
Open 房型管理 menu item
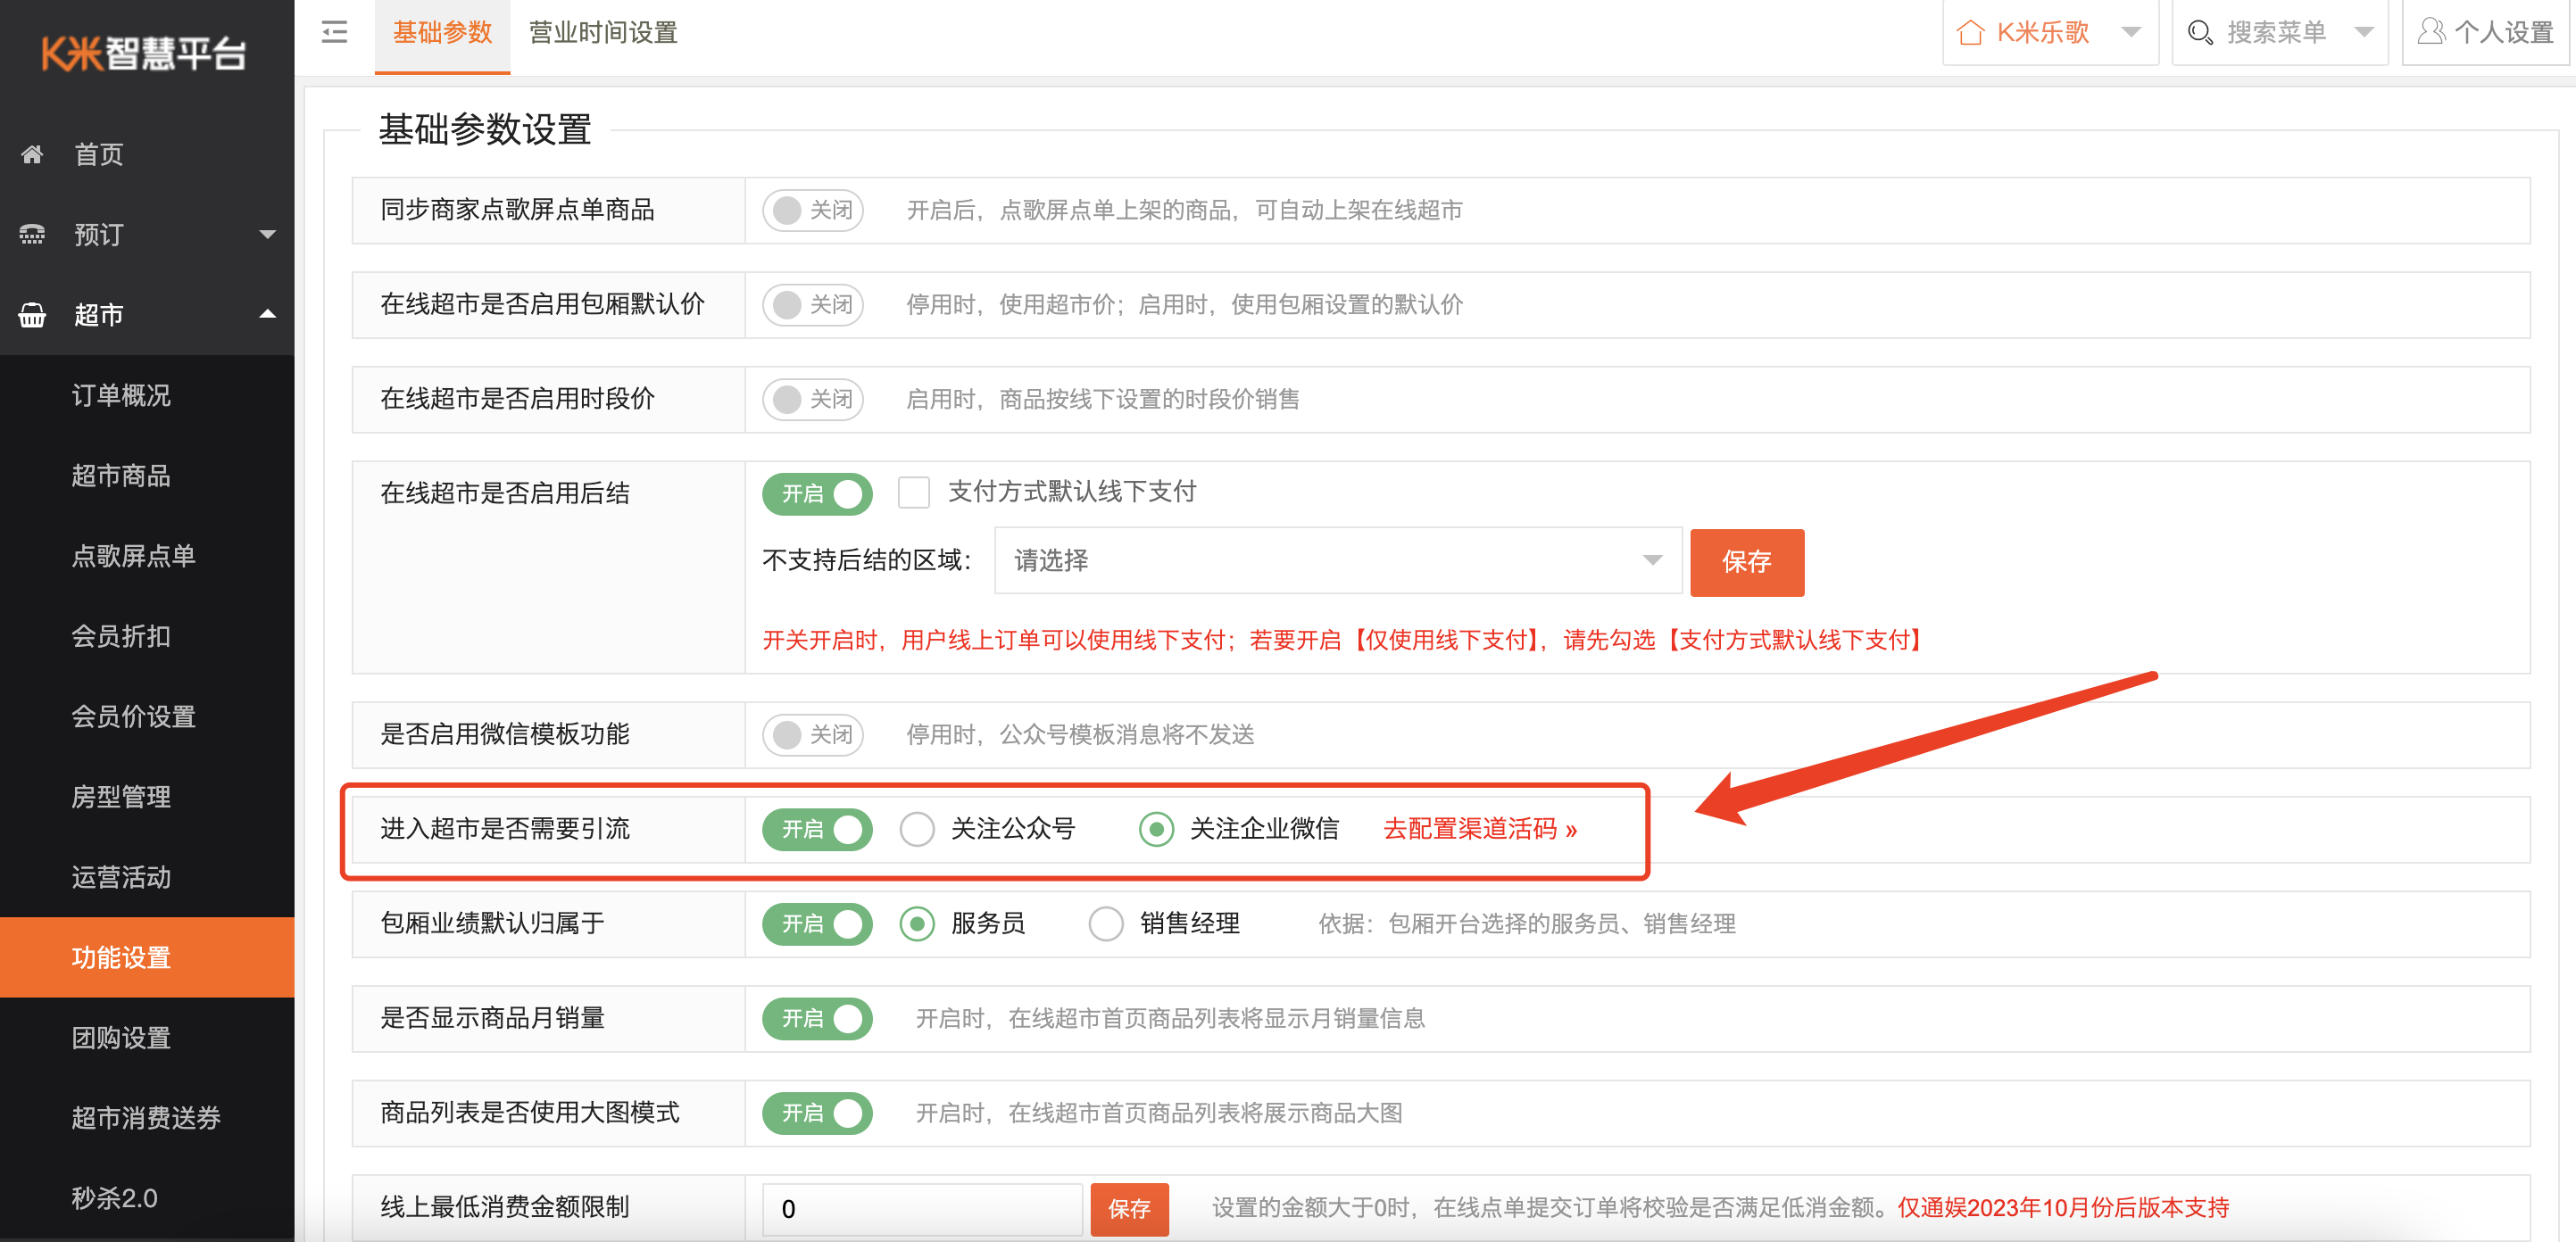[x=147, y=797]
